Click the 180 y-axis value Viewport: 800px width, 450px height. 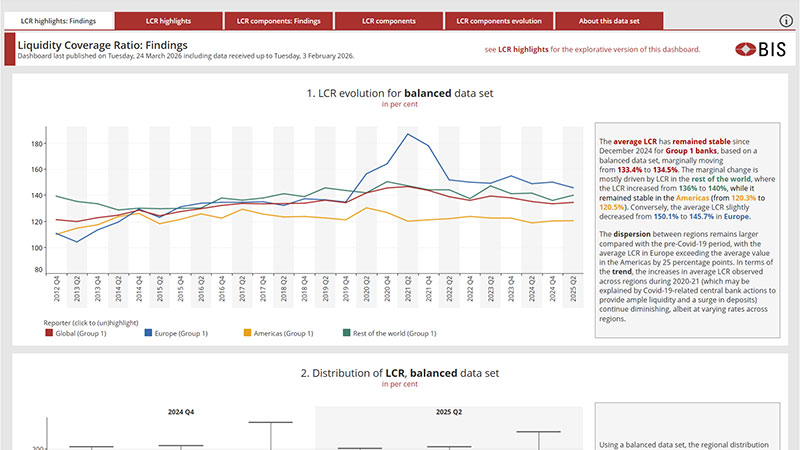37,144
